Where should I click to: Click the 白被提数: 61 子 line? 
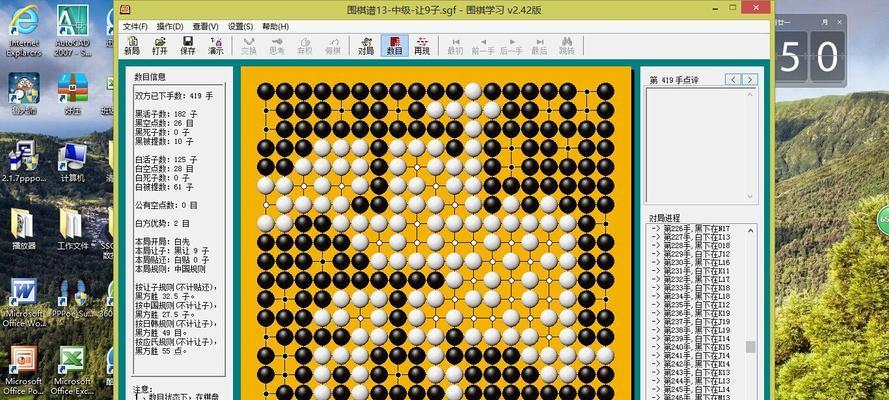pos(164,186)
